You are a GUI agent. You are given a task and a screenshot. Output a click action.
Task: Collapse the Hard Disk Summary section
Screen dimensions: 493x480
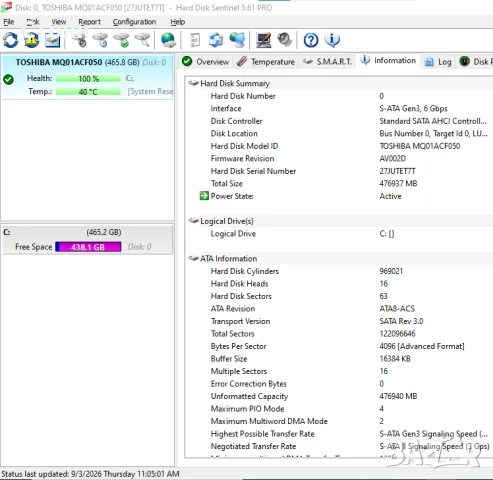click(194, 83)
